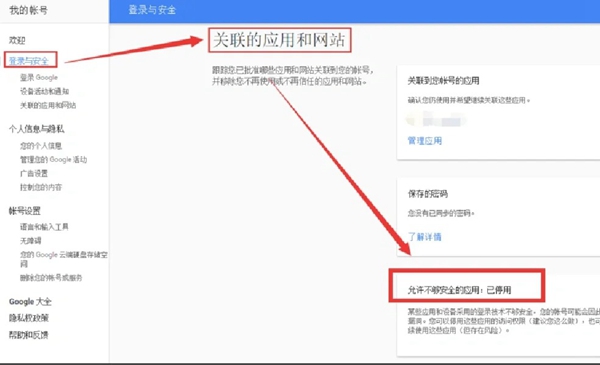Select 帐号设置 section heading
This screenshot has height=365, width=600.
pyautogui.click(x=25, y=211)
